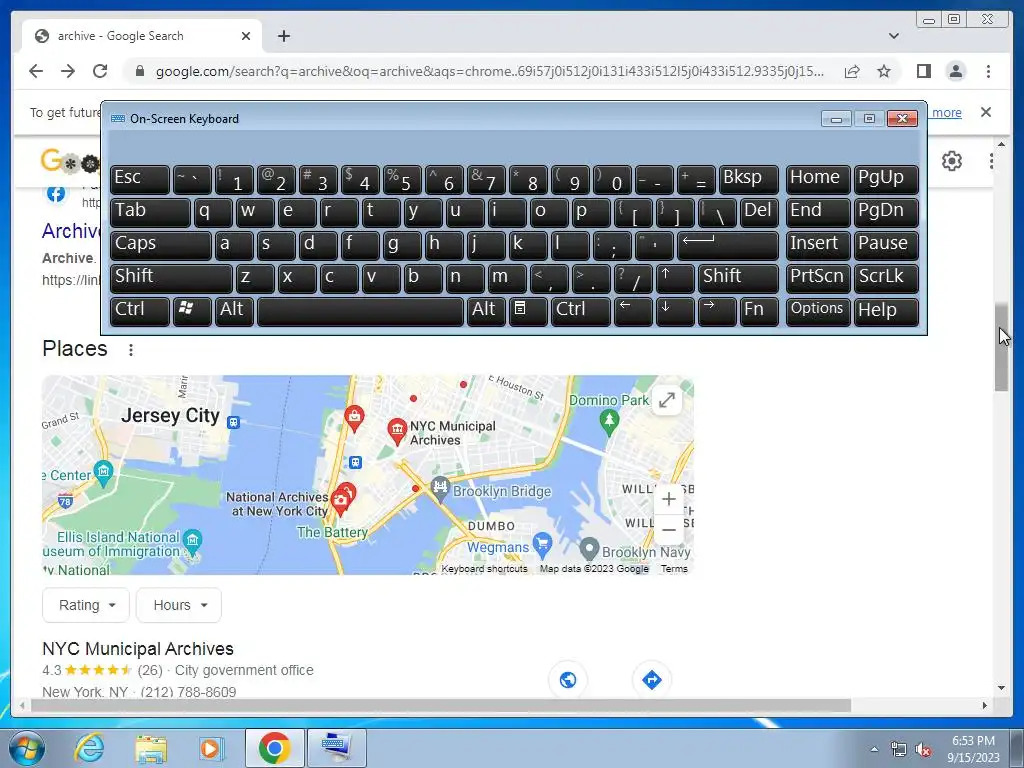Open the Chrome profile avatar
This screenshot has height=768, width=1024.
pos(955,71)
